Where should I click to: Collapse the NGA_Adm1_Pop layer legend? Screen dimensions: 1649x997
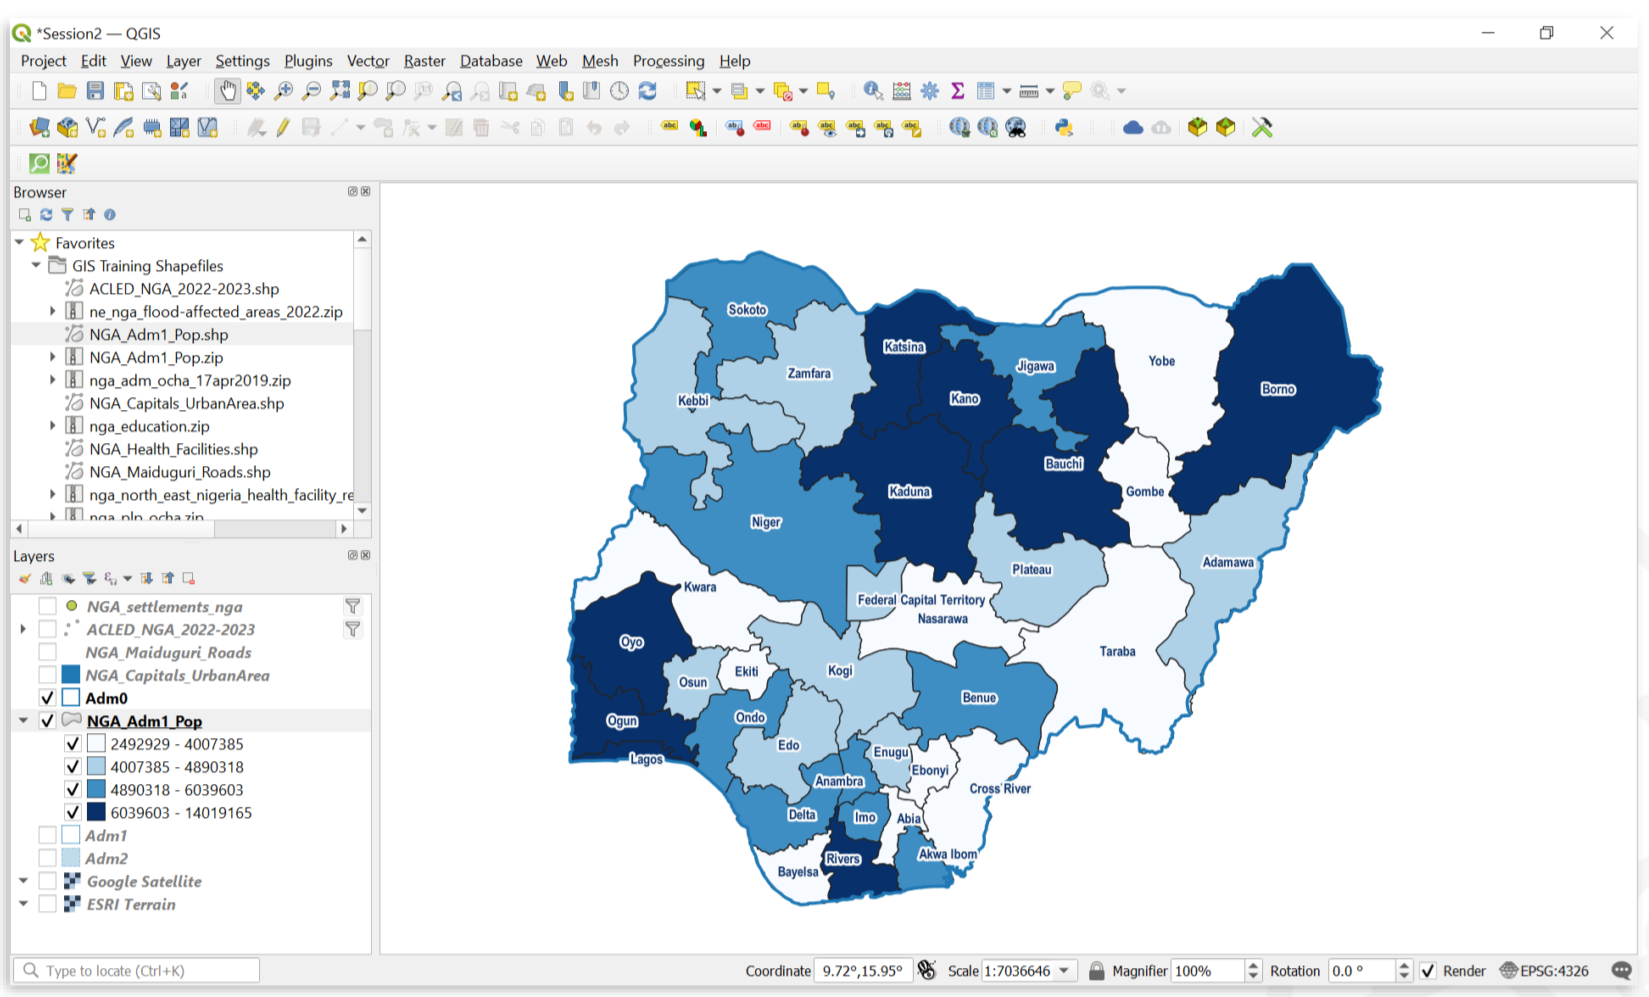coord(23,720)
